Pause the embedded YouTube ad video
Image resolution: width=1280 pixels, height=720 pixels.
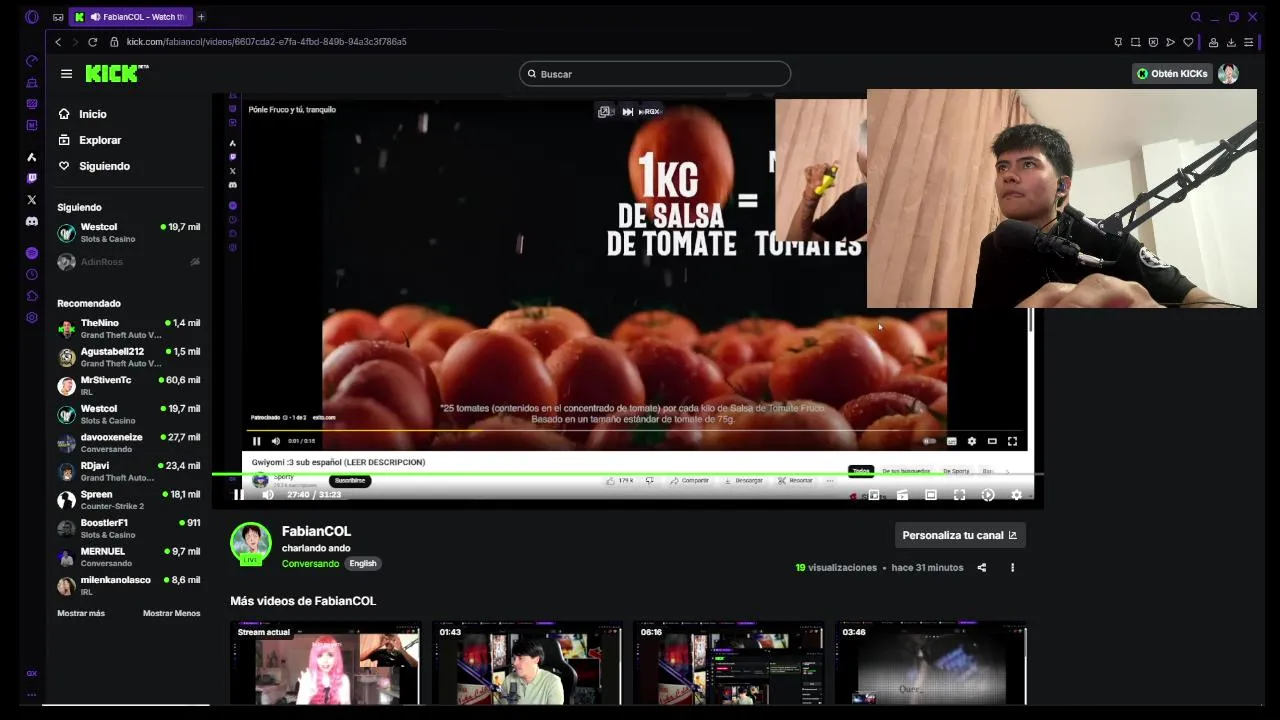(256, 441)
